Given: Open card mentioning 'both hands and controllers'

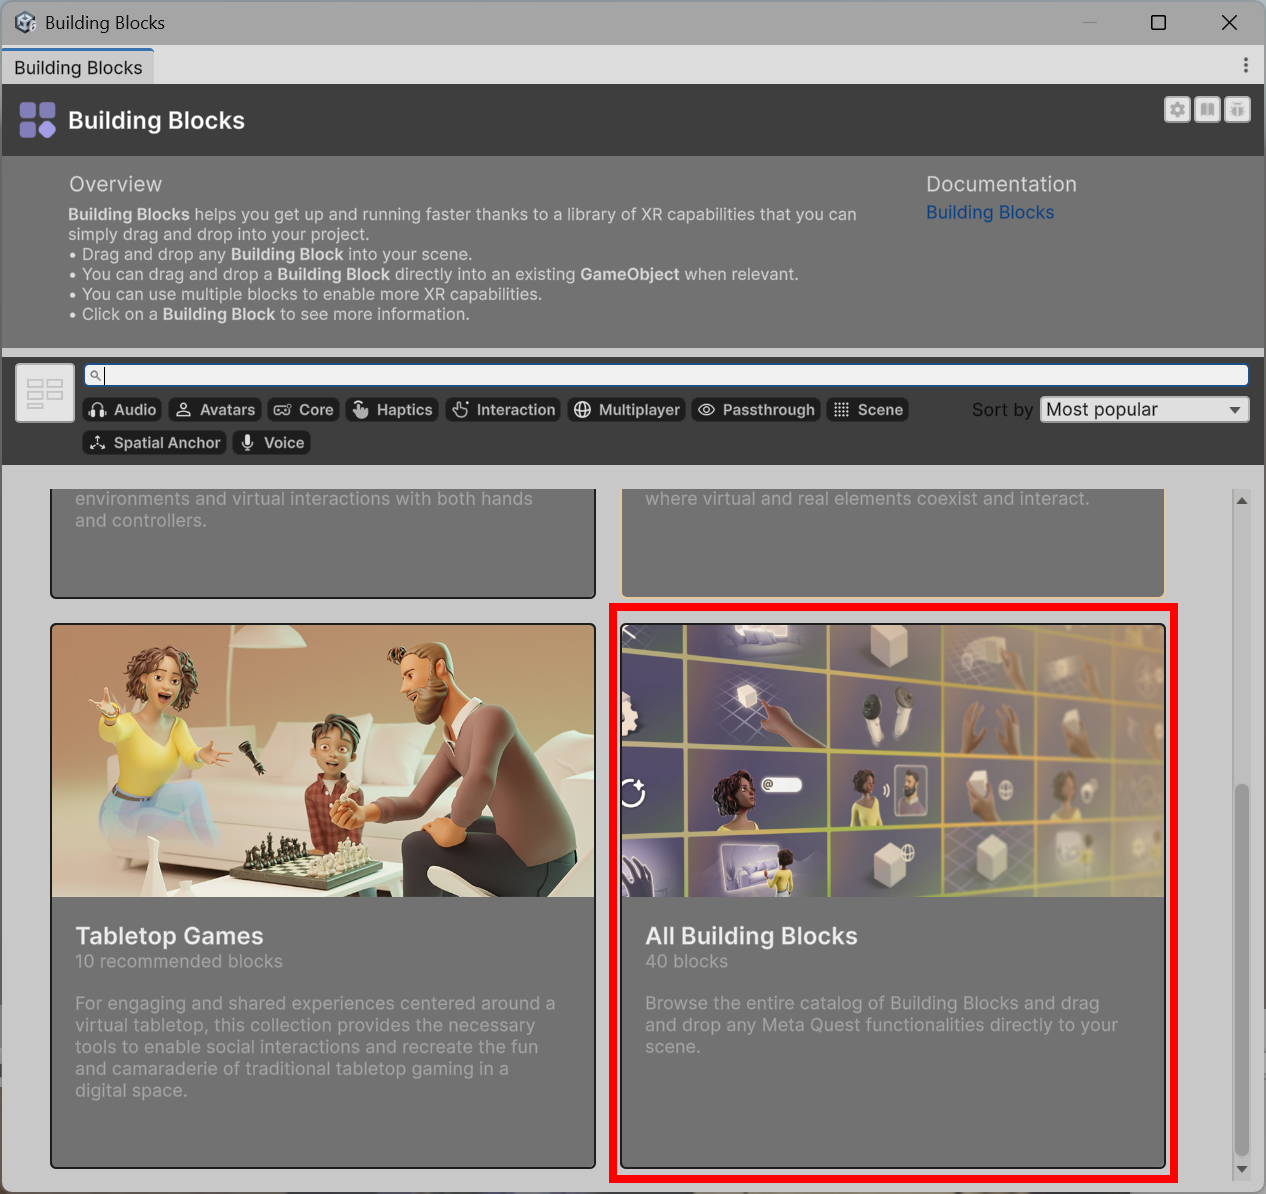Looking at the screenshot, I should tap(323, 543).
